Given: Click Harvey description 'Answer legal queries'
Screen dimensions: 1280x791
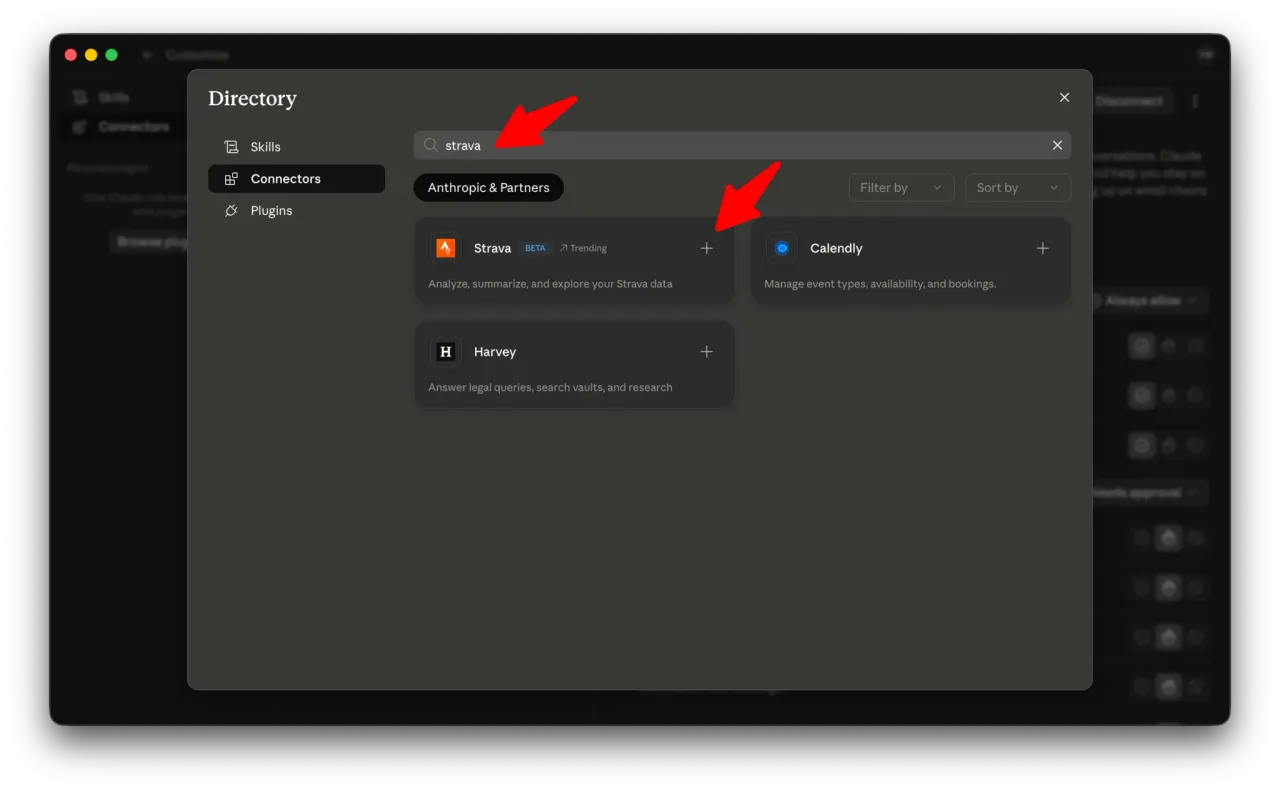Looking at the screenshot, I should [x=550, y=387].
